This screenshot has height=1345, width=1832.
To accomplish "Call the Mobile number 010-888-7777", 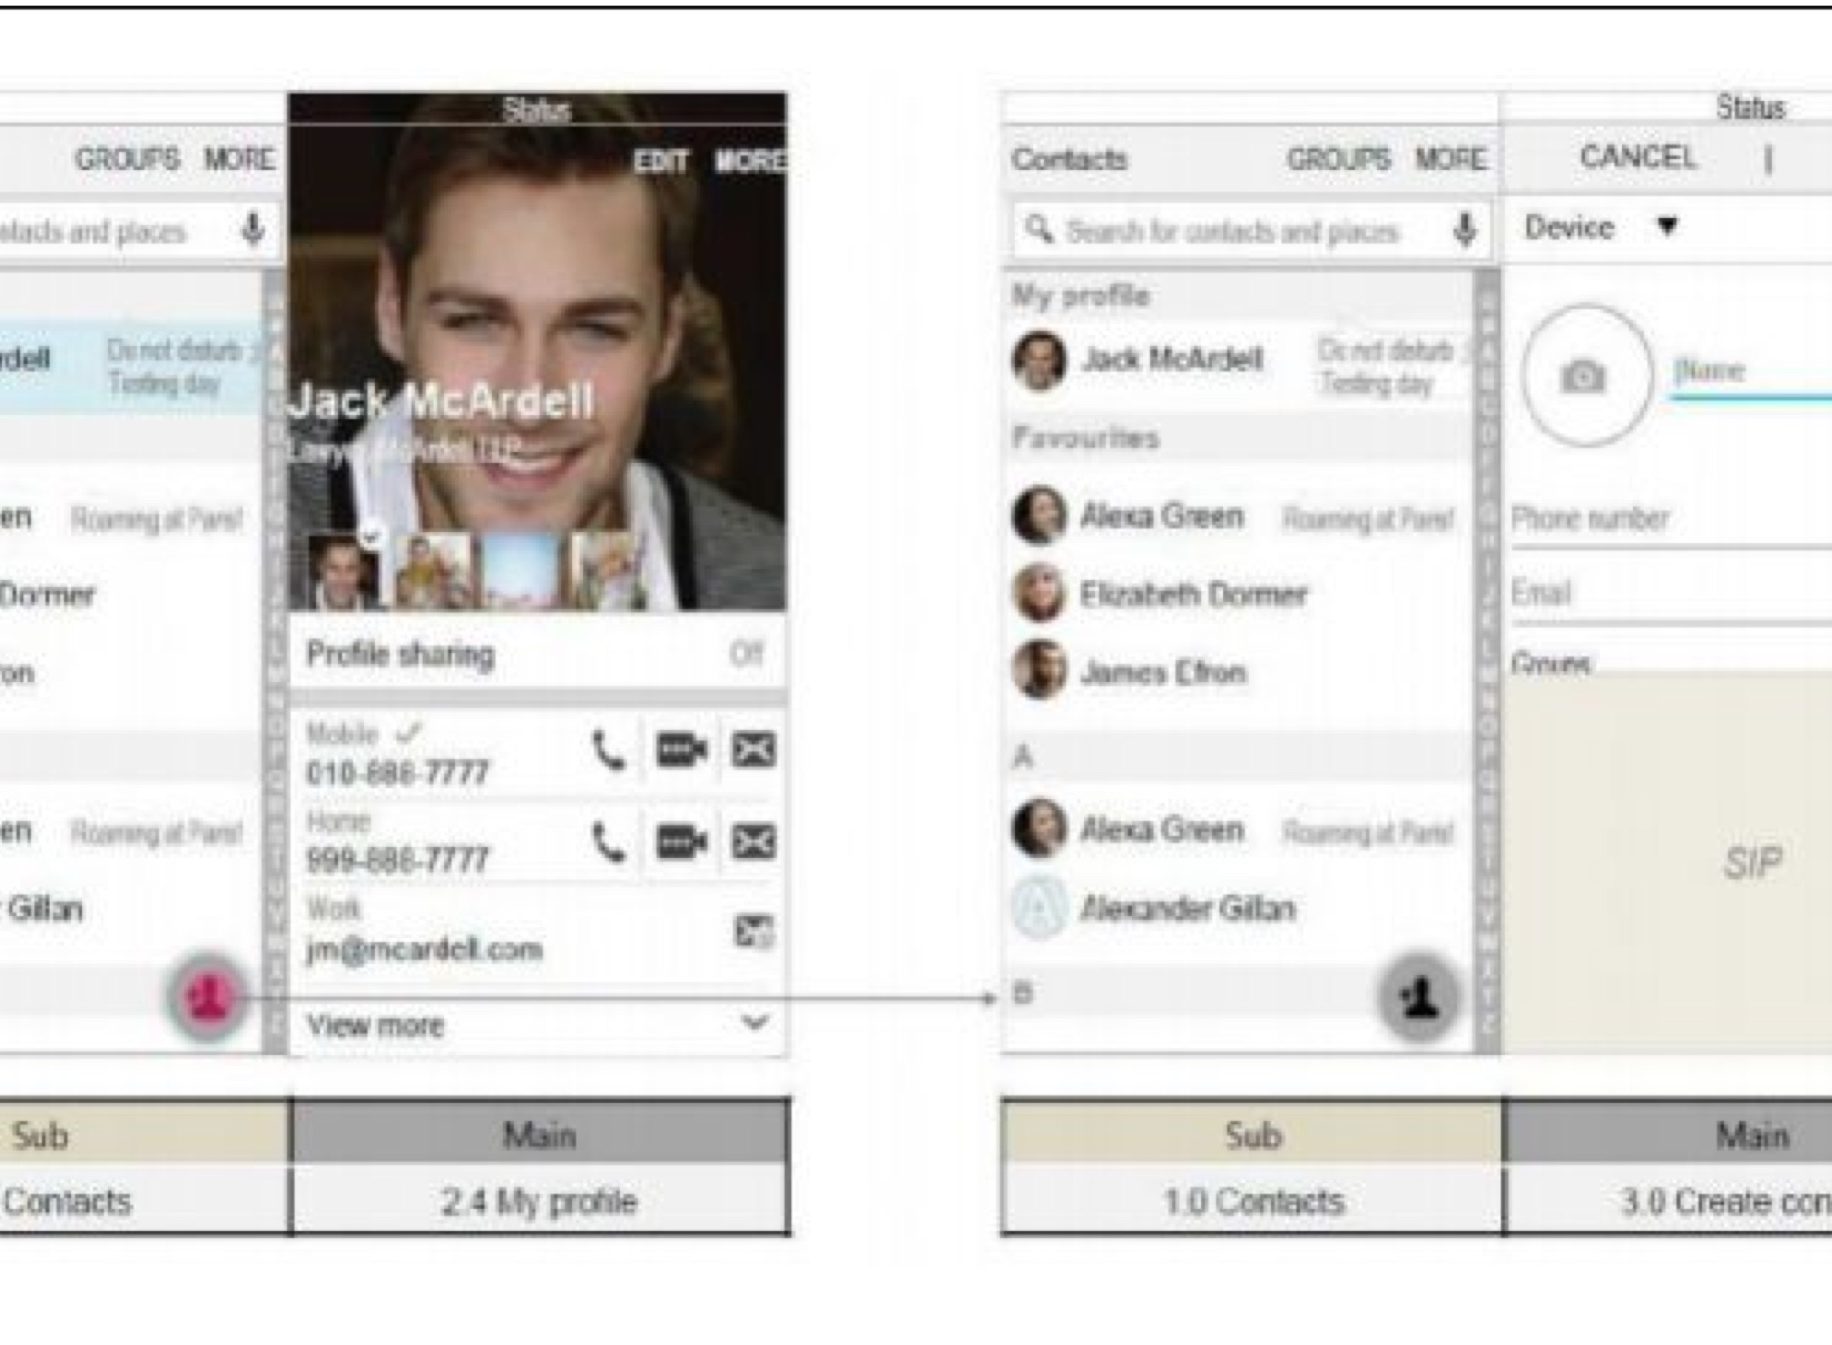I will click(607, 751).
